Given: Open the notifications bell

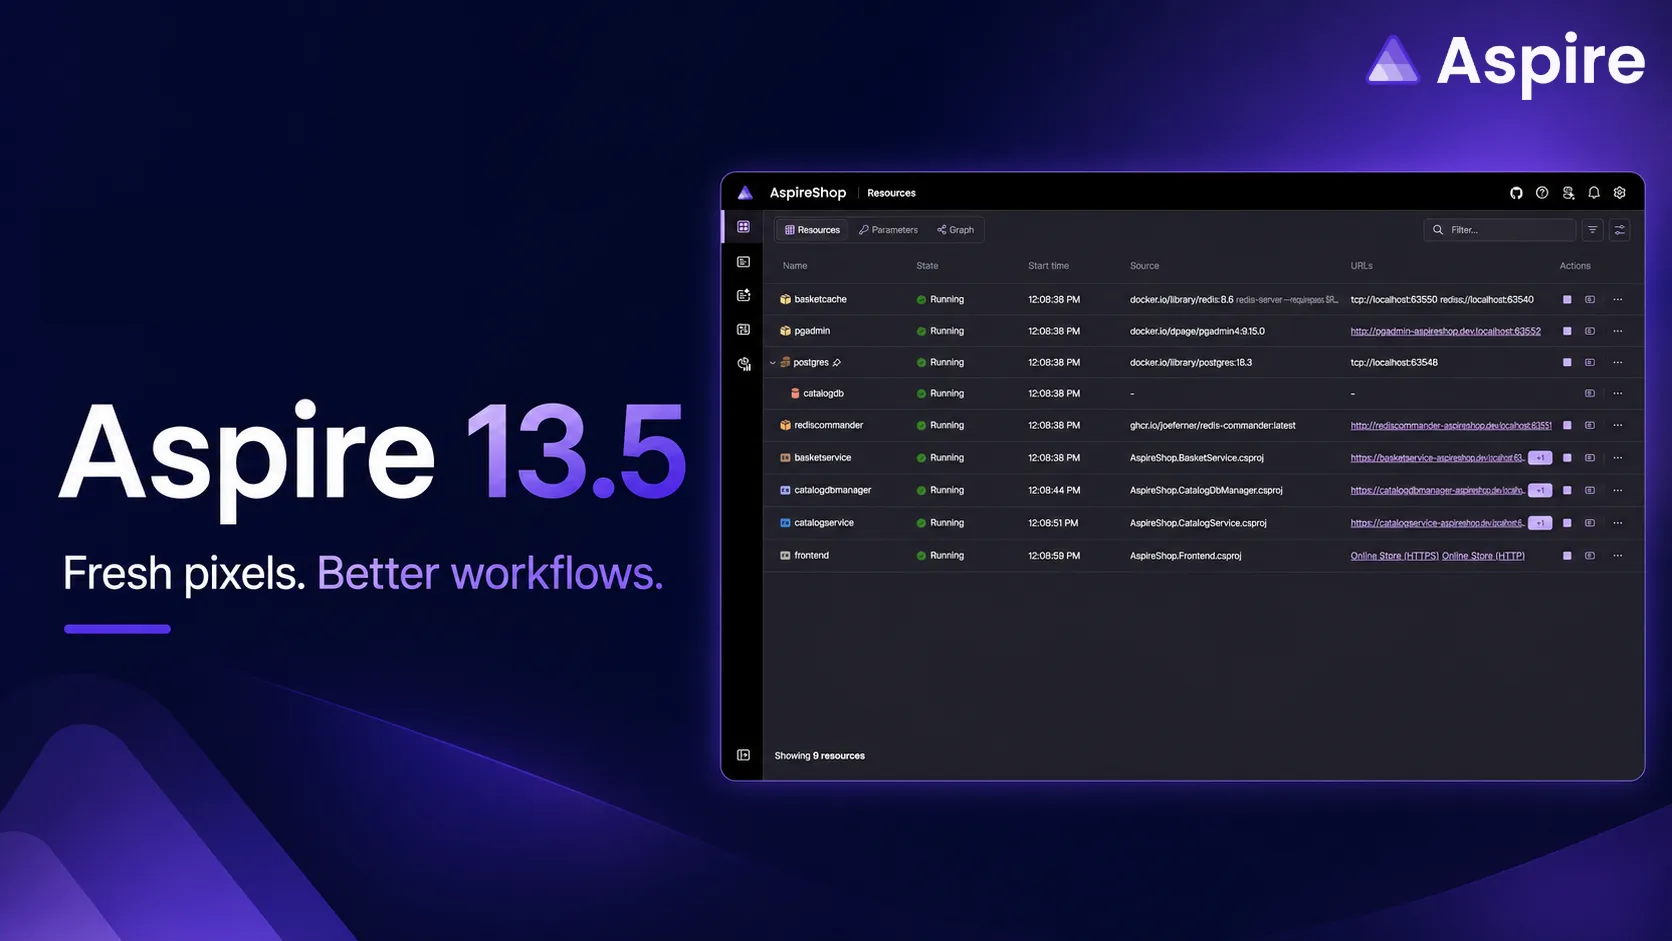Looking at the screenshot, I should (x=1594, y=193).
